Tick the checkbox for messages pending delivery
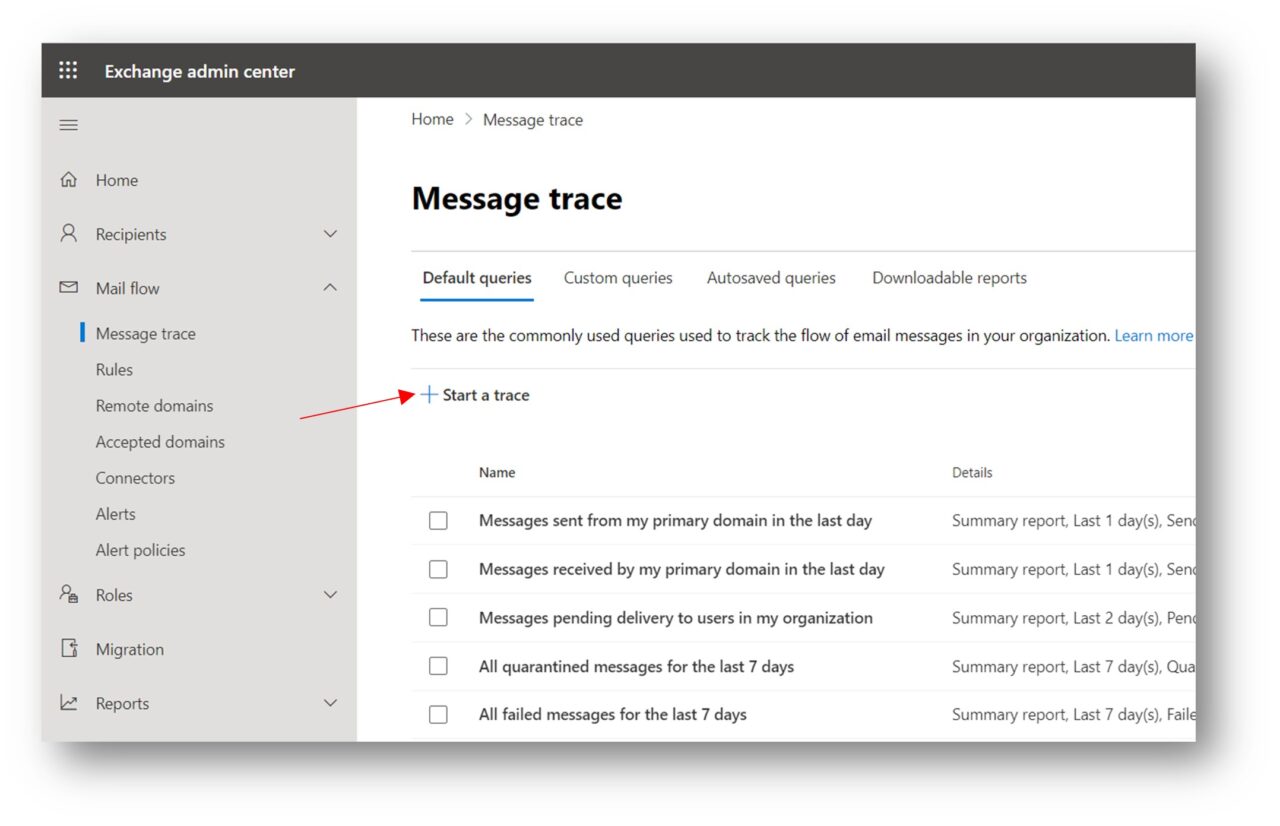Viewport: 1280px width, 826px height. [438, 617]
